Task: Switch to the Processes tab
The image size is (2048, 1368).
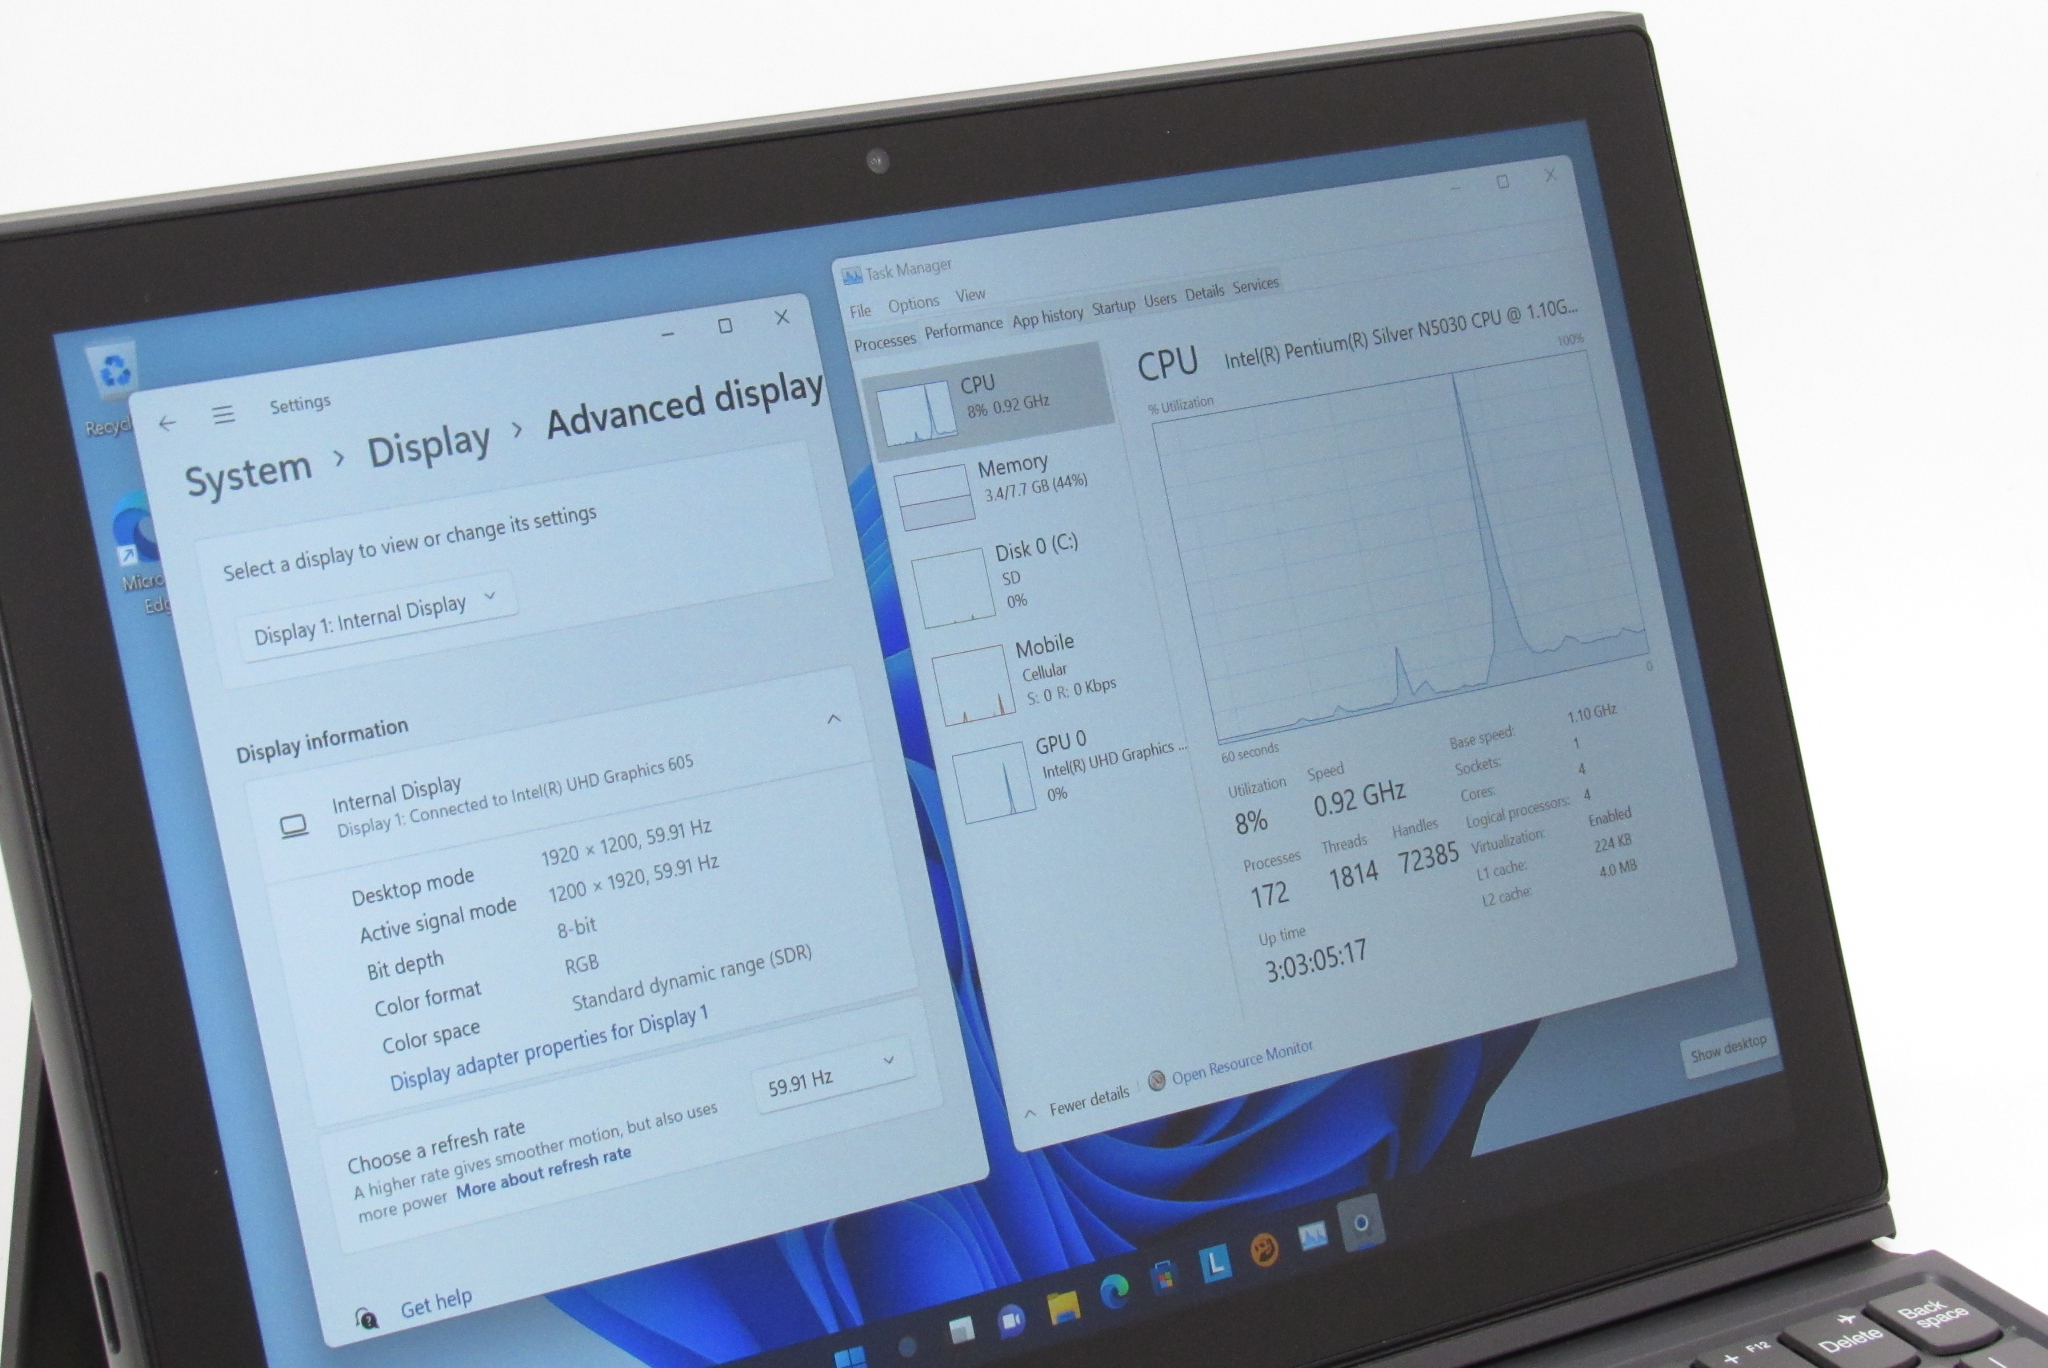Action: (885, 341)
